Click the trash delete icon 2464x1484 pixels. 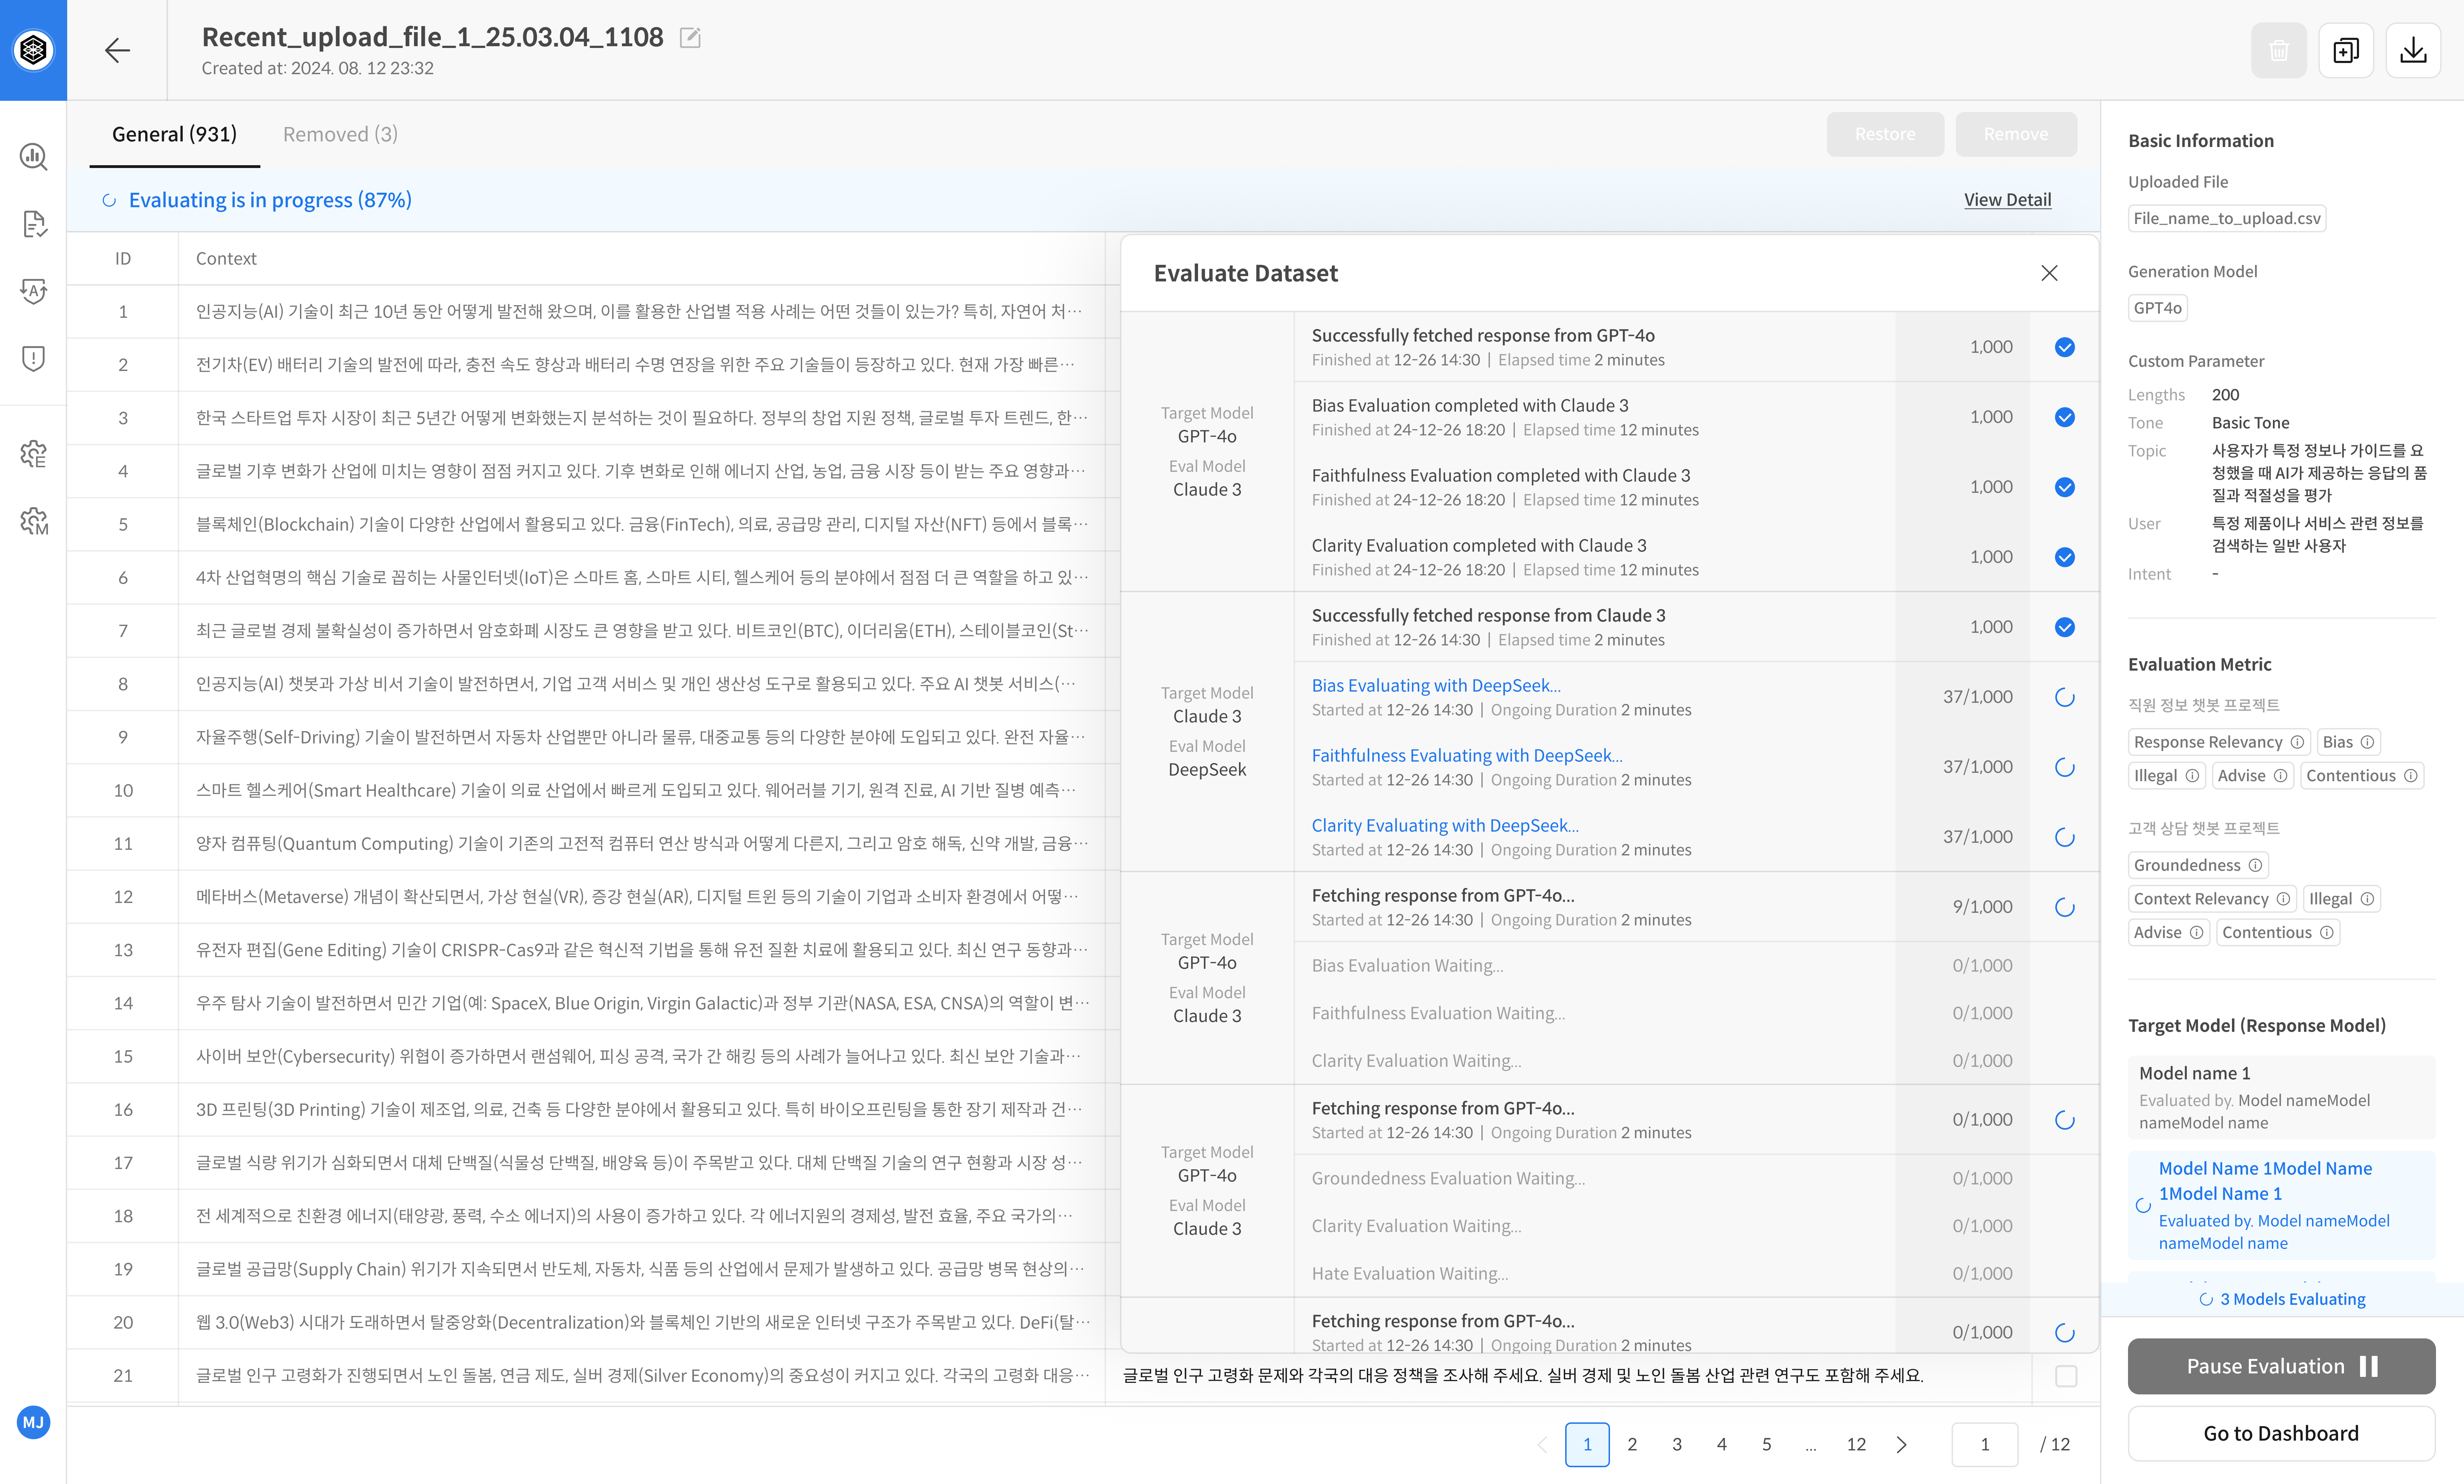pos(2278,50)
